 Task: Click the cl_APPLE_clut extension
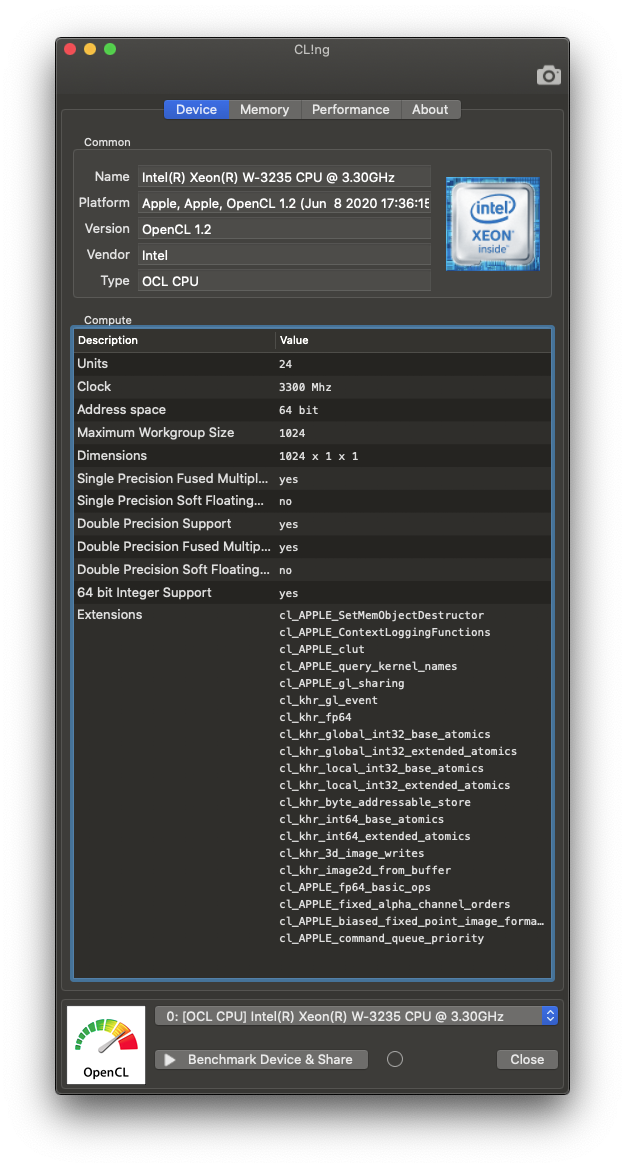point(322,650)
